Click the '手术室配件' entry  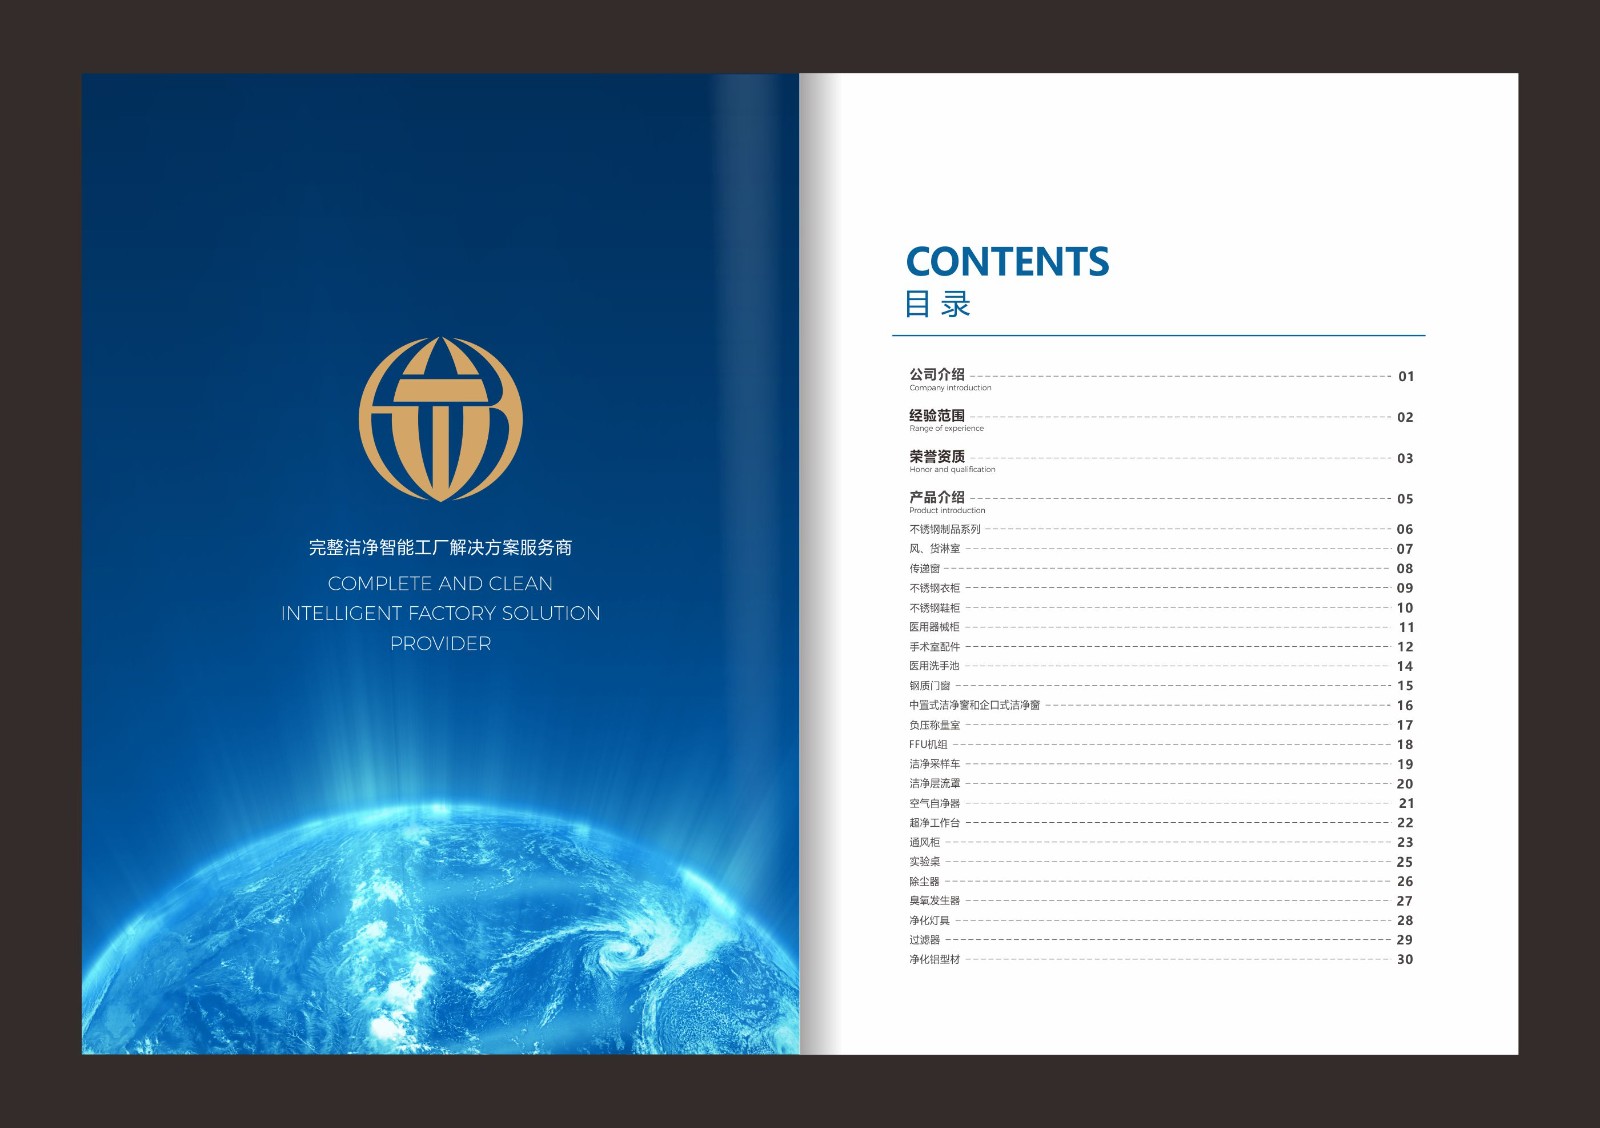pyautogui.click(x=934, y=647)
